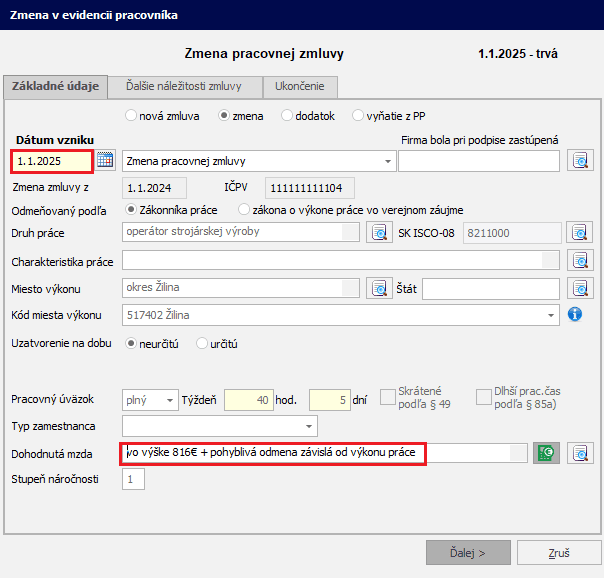Open the Typ zamestnanca dropdown
The image size is (604, 578).
(x=309, y=427)
